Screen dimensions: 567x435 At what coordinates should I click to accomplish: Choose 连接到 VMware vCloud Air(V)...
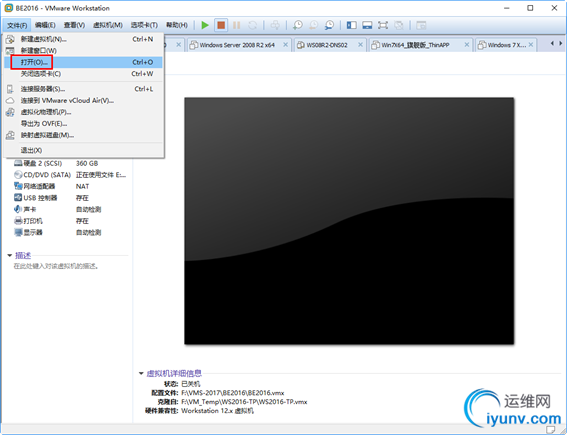[x=84, y=101]
